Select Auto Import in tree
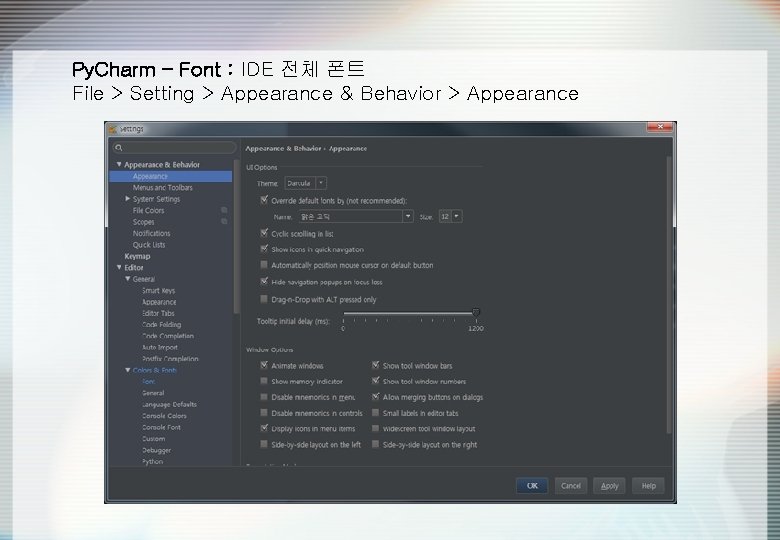Image resolution: width=780 pixels, height=540 pixels. click(x=160, y=348)
